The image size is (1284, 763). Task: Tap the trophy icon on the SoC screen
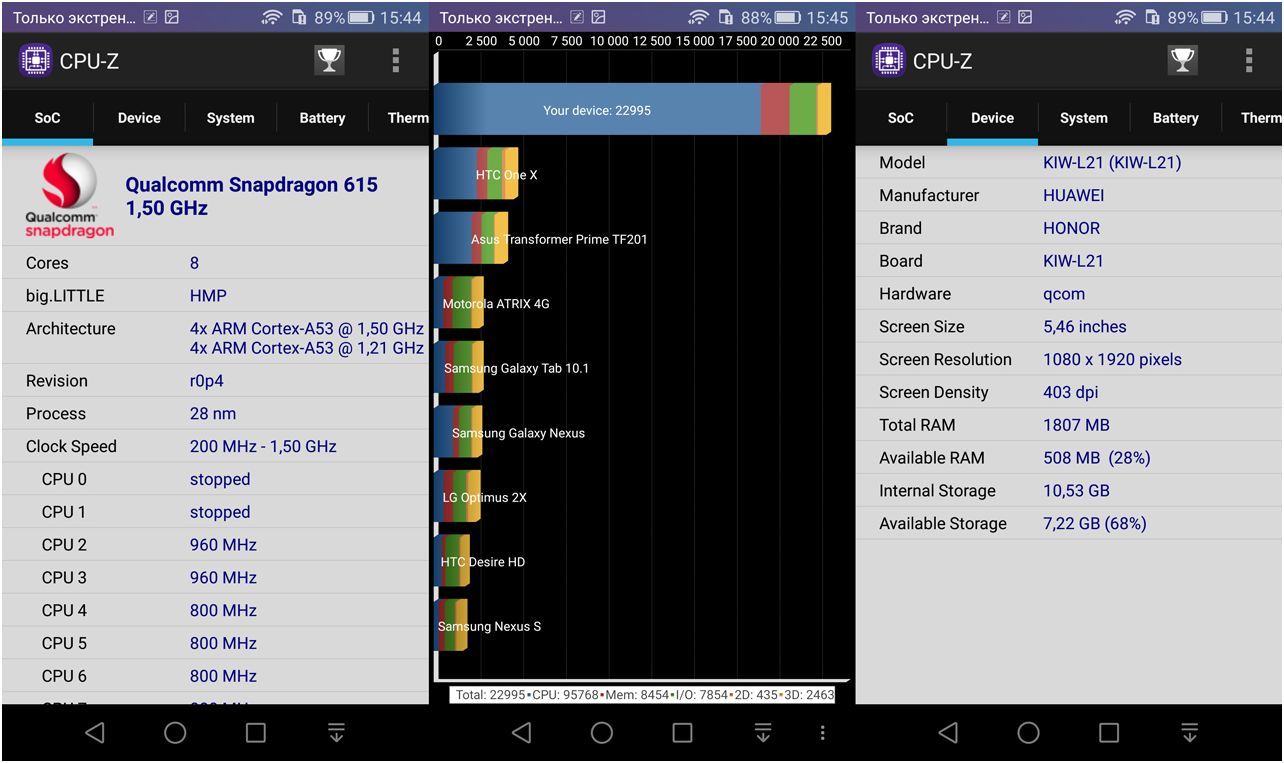(329, 61)
